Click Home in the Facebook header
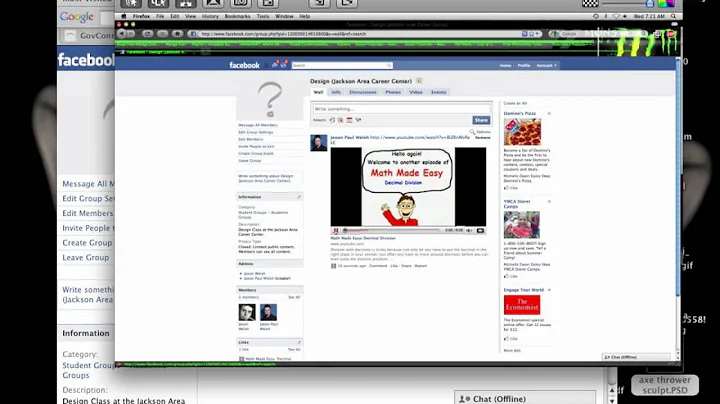Image resolution: width=720 pixels, height=404 pixels. pos(506,66)
